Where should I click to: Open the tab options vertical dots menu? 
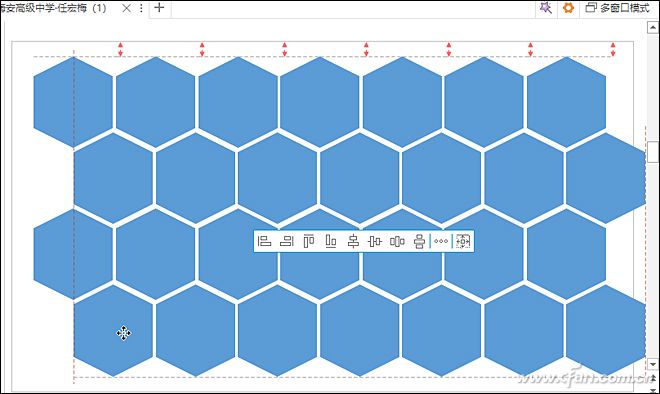coord(141,8)
